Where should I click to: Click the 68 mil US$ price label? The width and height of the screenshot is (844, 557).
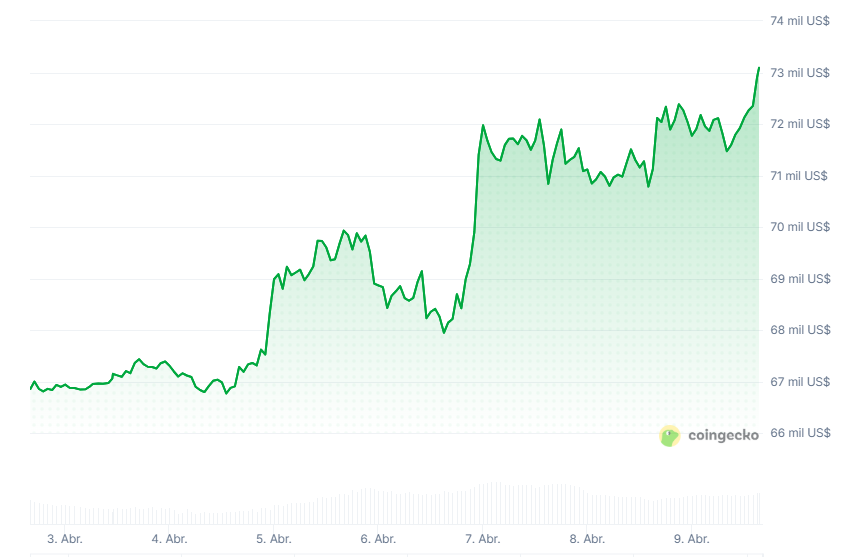pos(799,330)
